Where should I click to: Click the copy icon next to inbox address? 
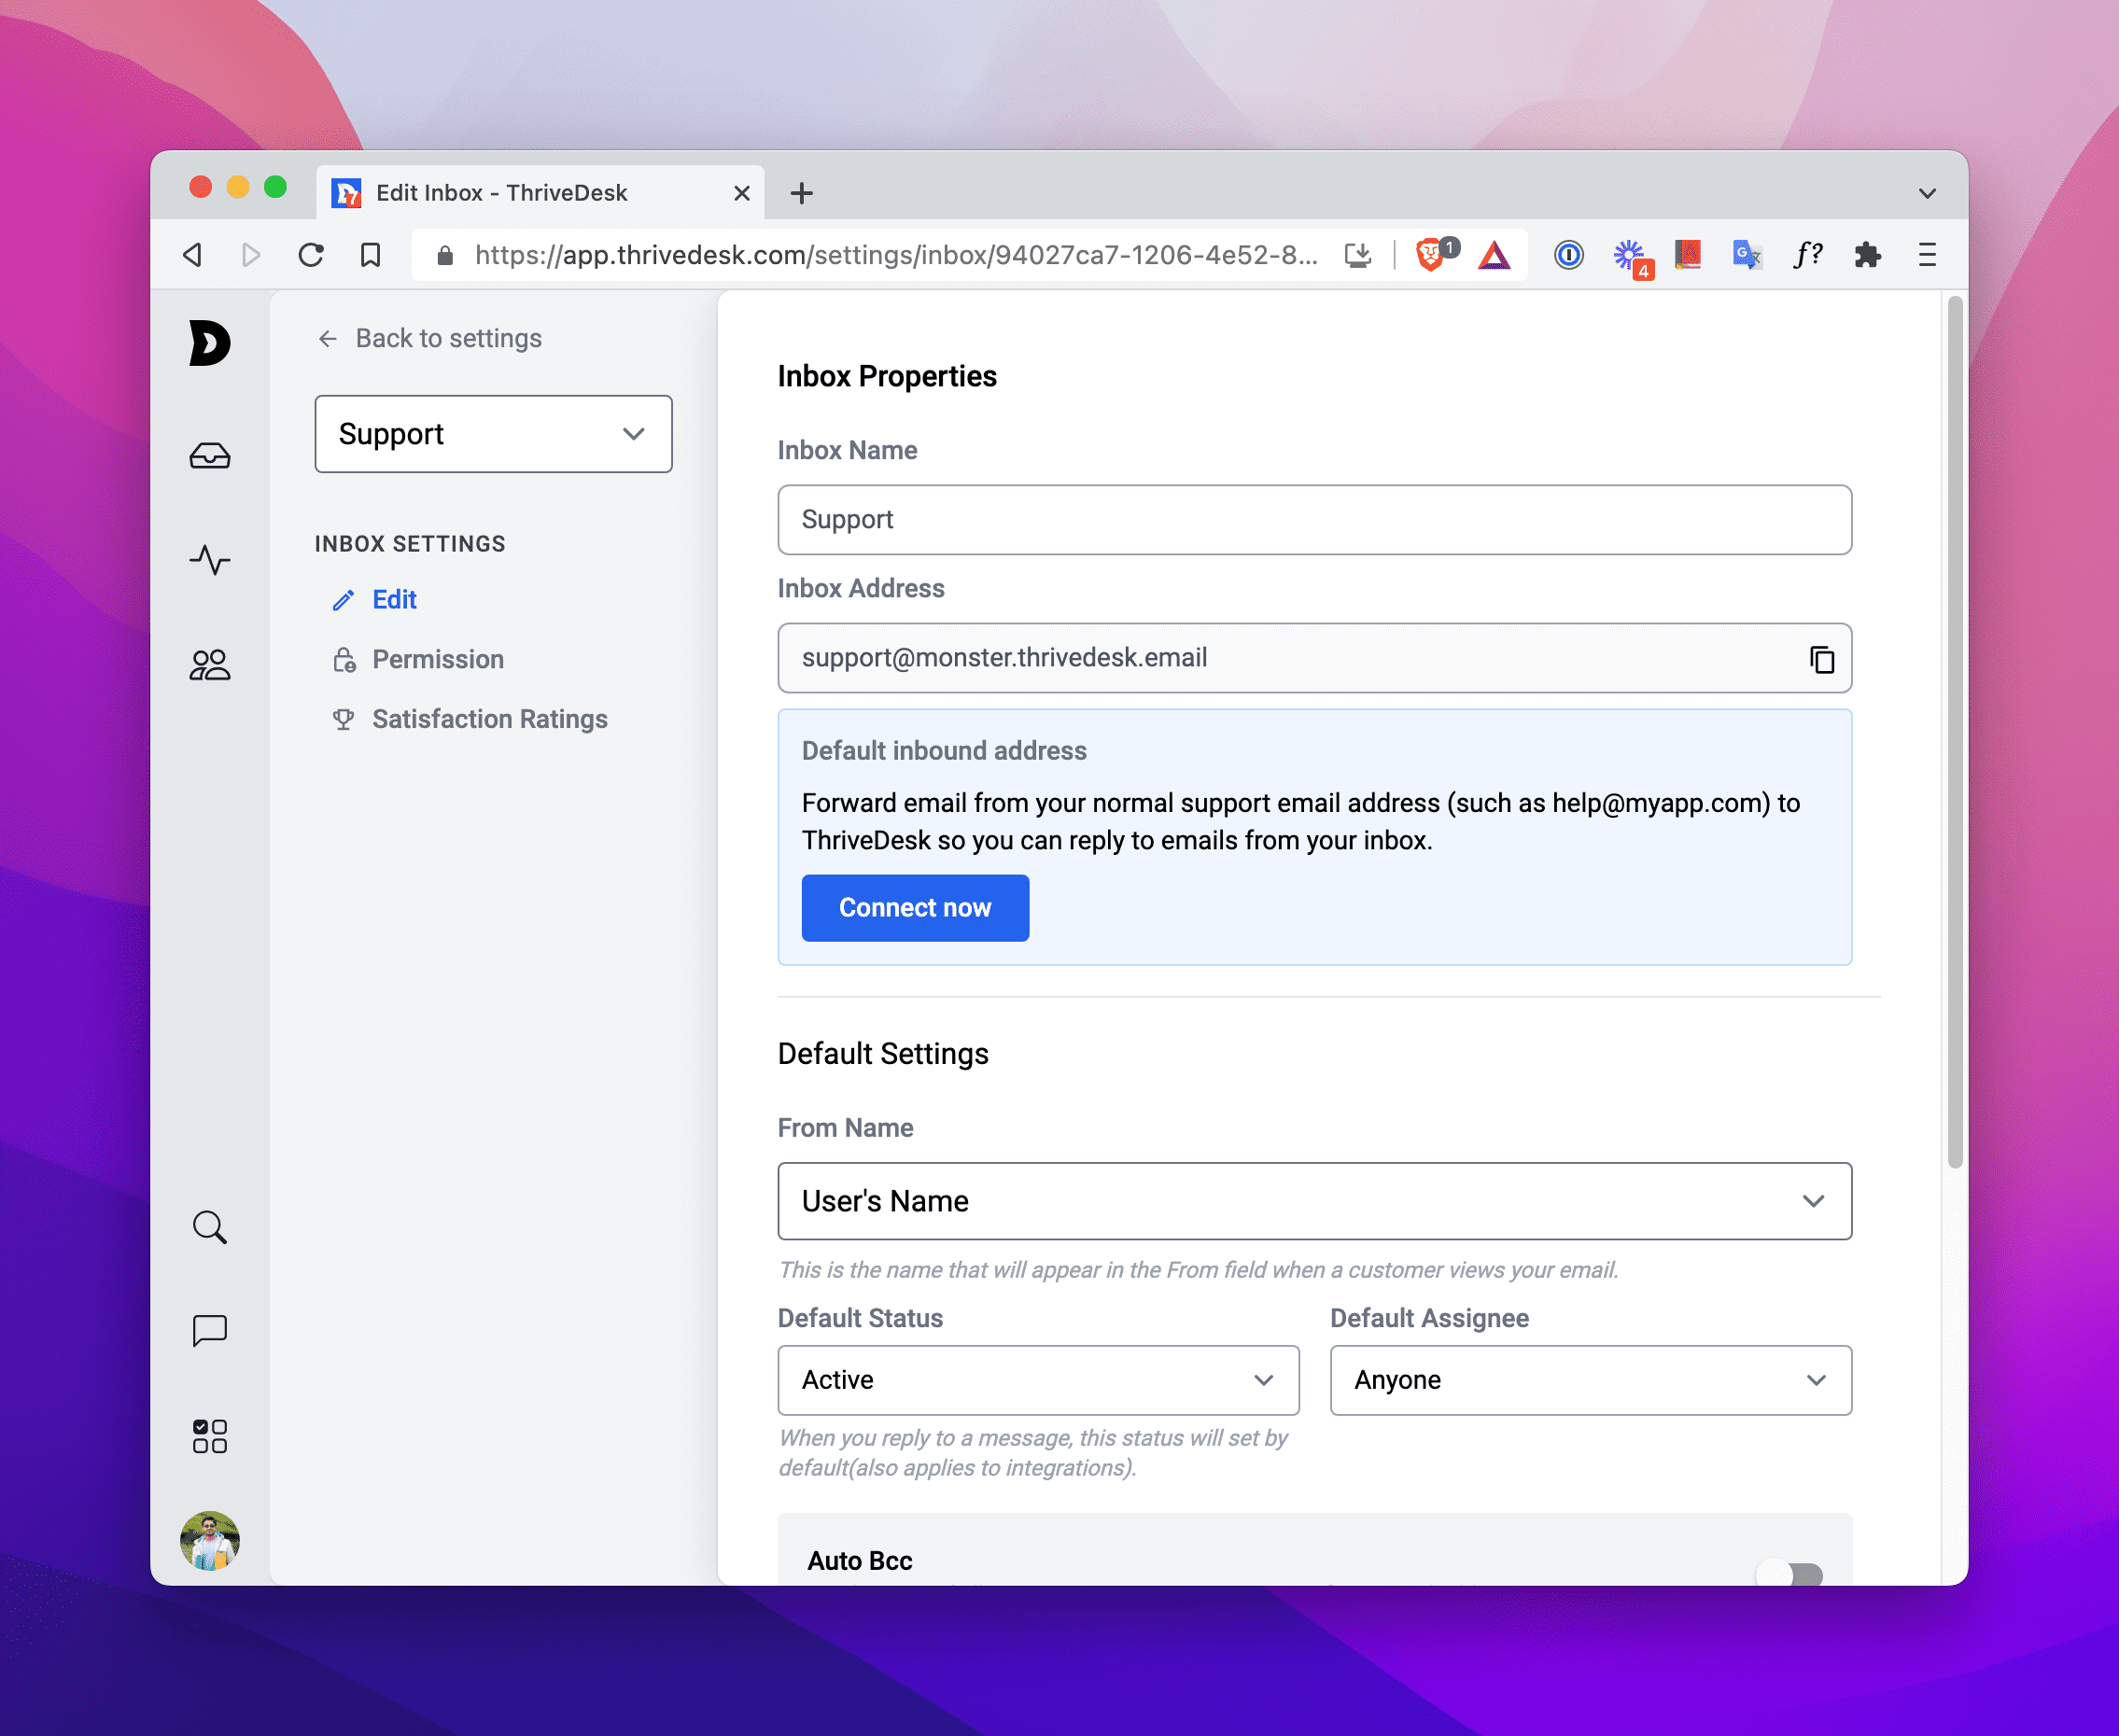[x=1819, y=656]
